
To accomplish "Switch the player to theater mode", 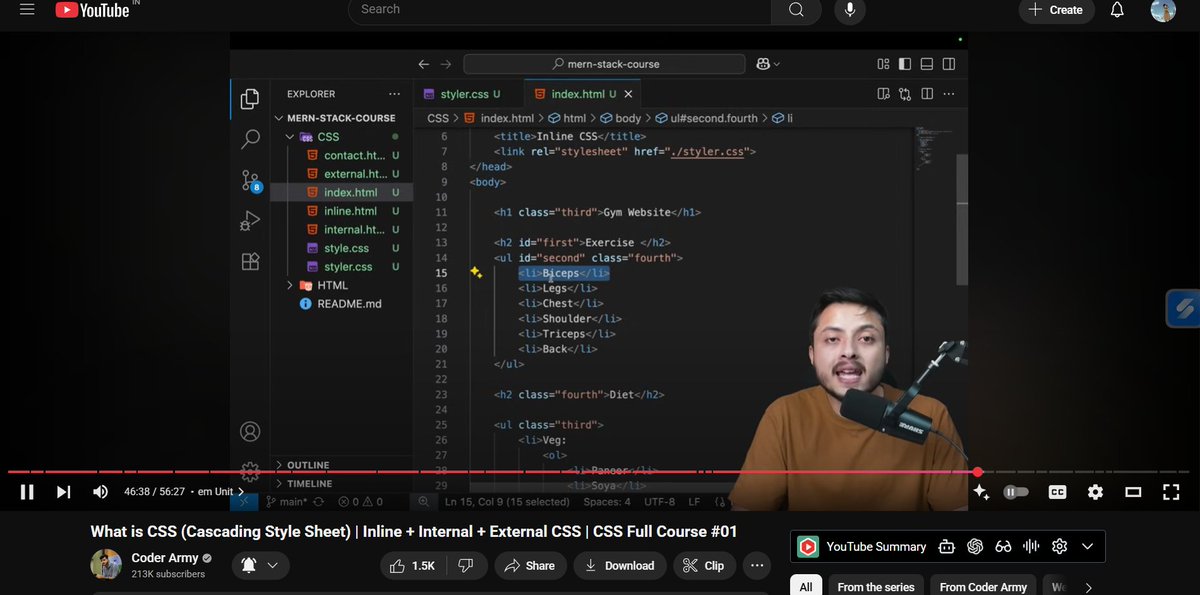I will (x=1132, y=491).
